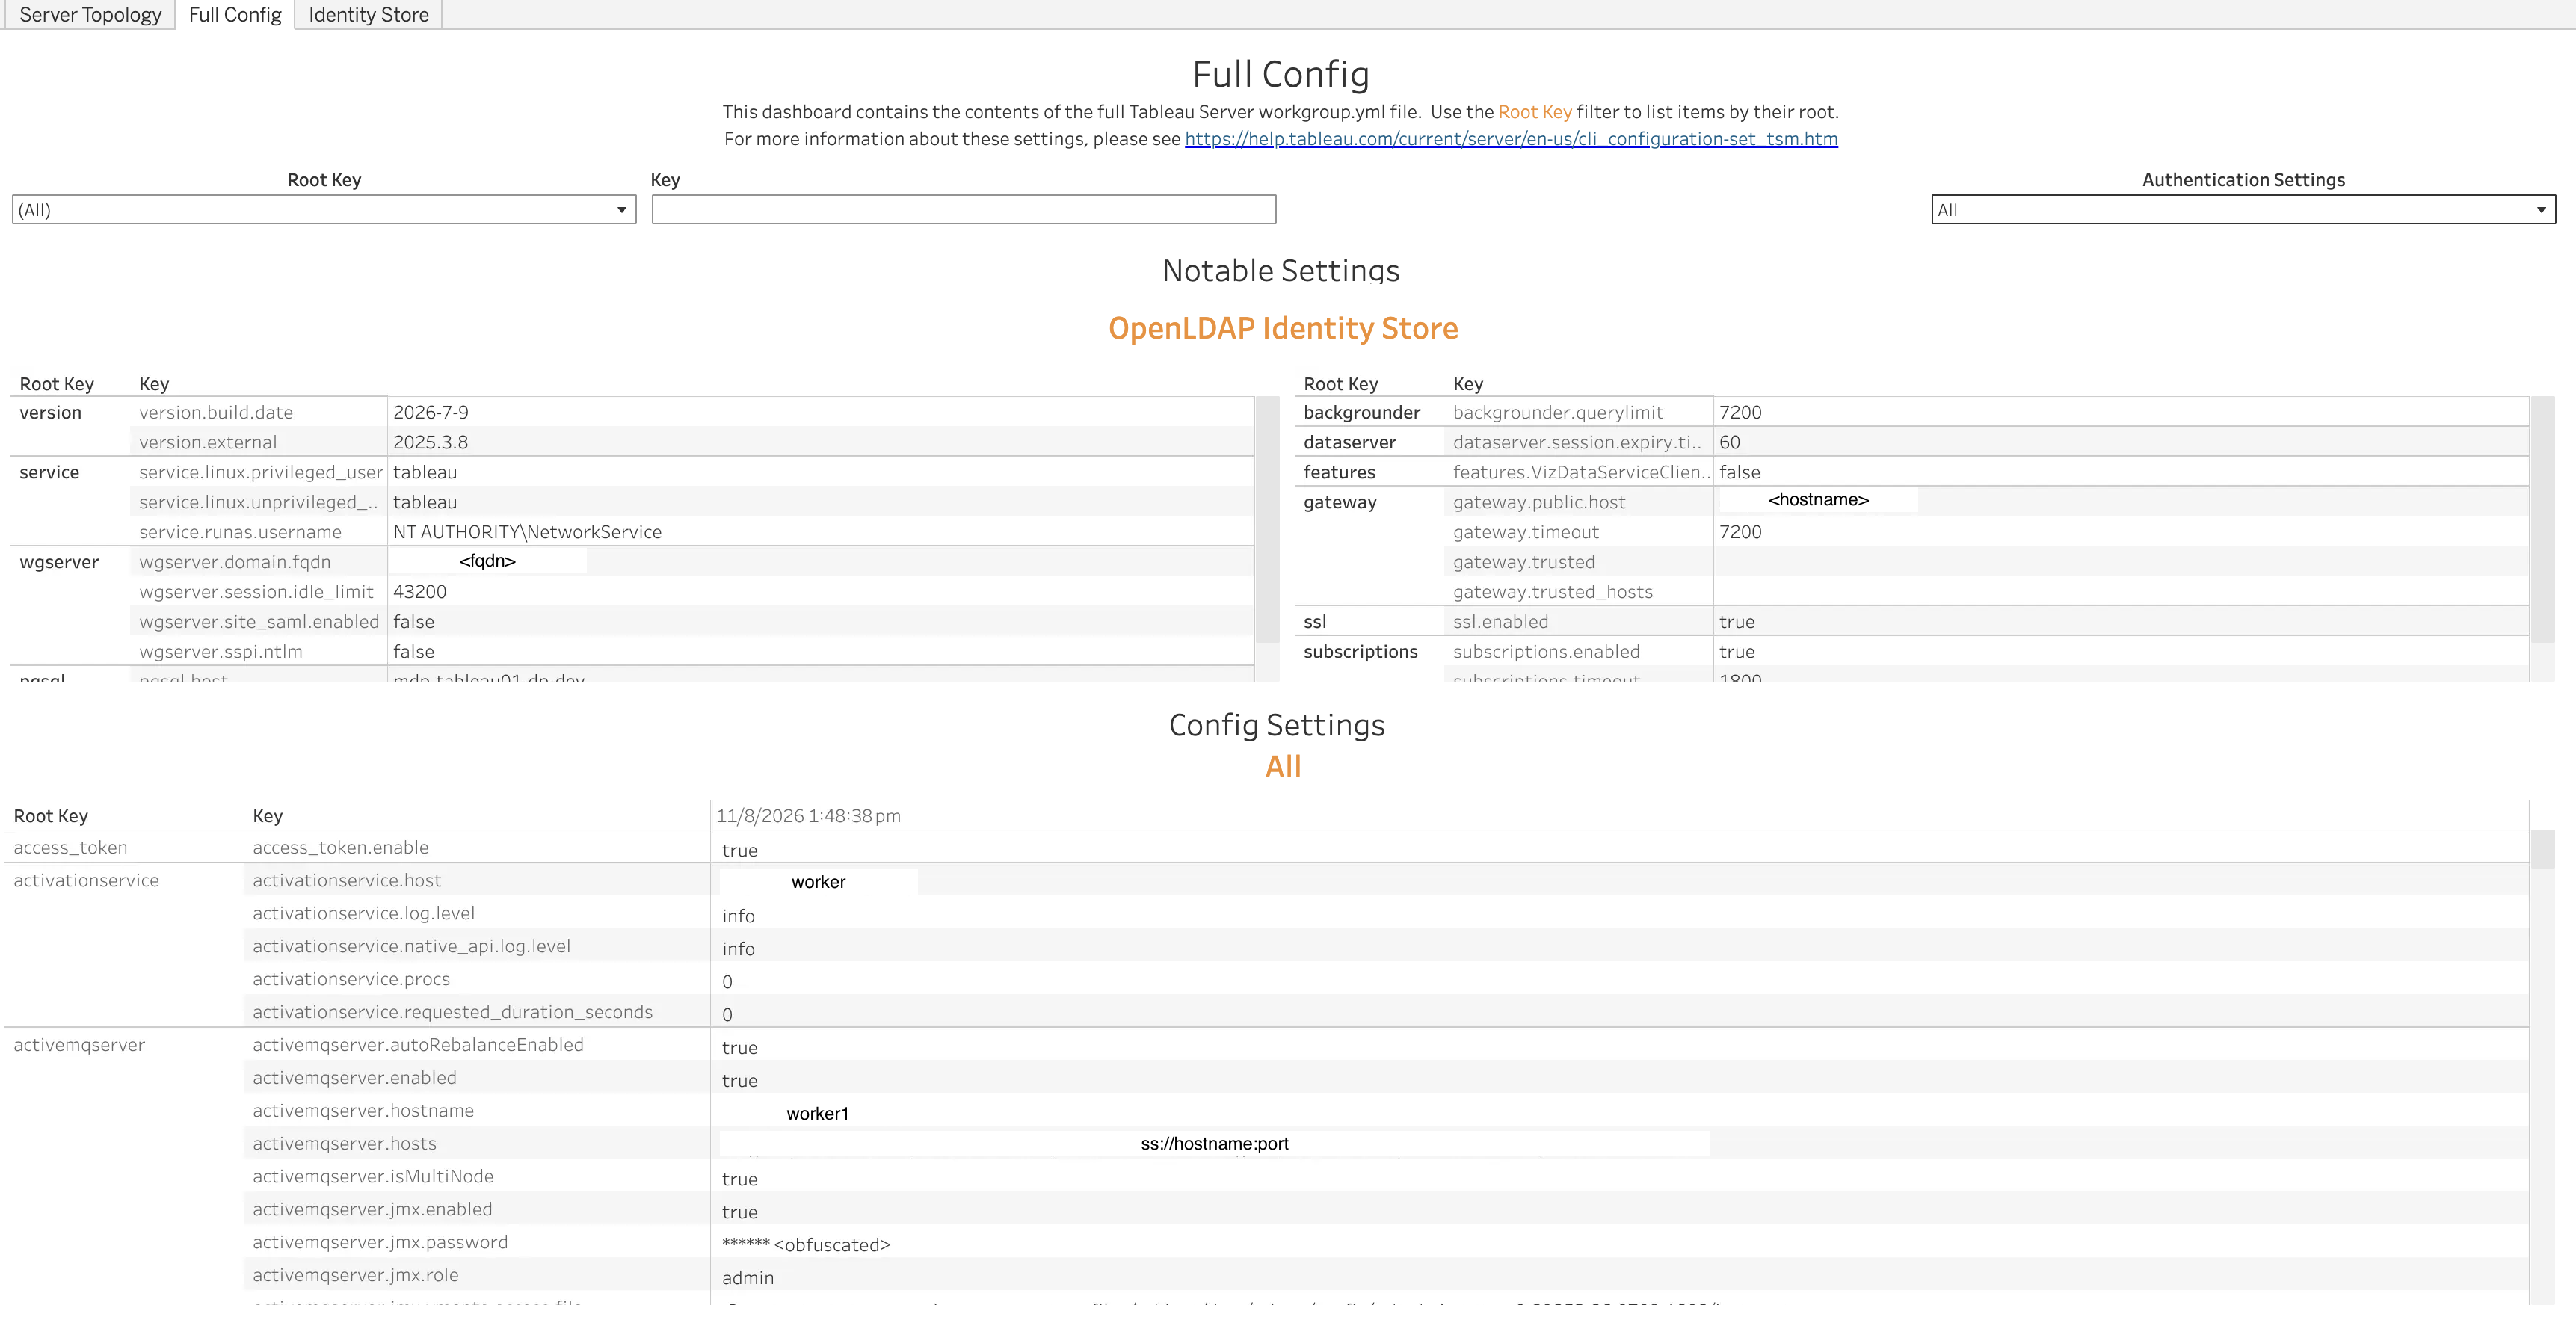The height and width of the screenshot is (1317, 2576).
Task: Click the activationservice.host key
Action: [x=347, y=881]
